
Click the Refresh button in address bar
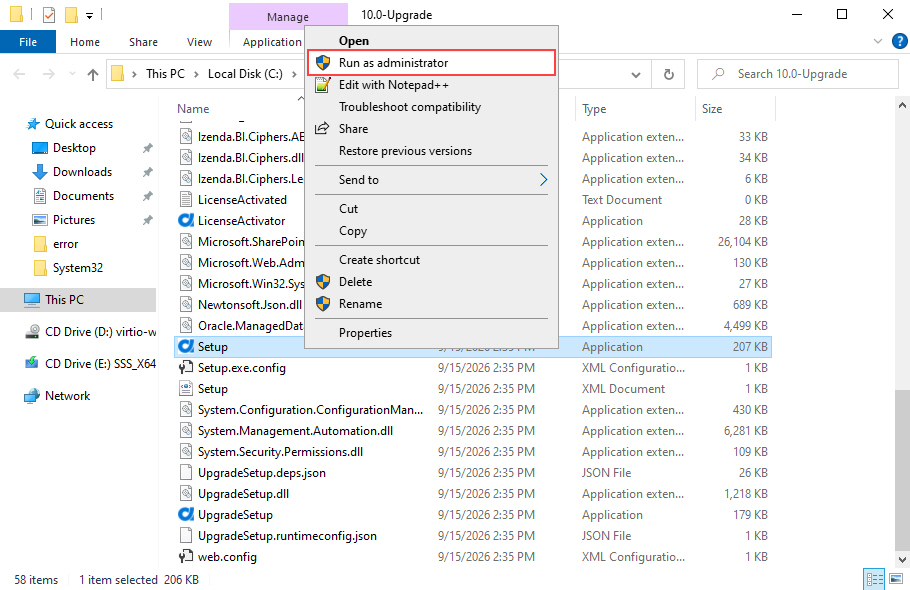point(669,74)
